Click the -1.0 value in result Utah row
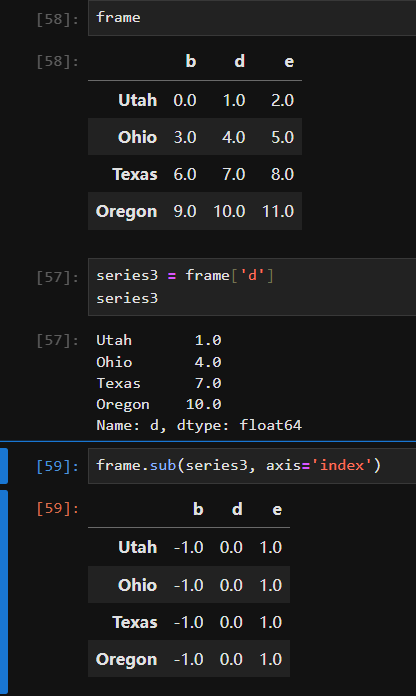416x696 pixels. [189, 547]
